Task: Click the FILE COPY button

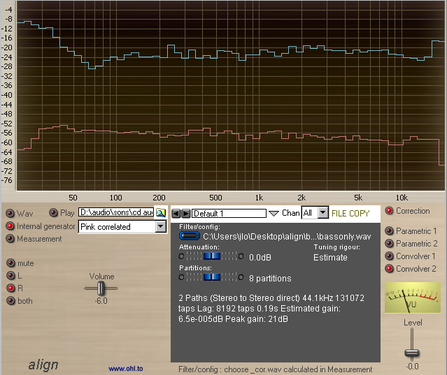Action: pyautogui.click(x=350, y=213)
